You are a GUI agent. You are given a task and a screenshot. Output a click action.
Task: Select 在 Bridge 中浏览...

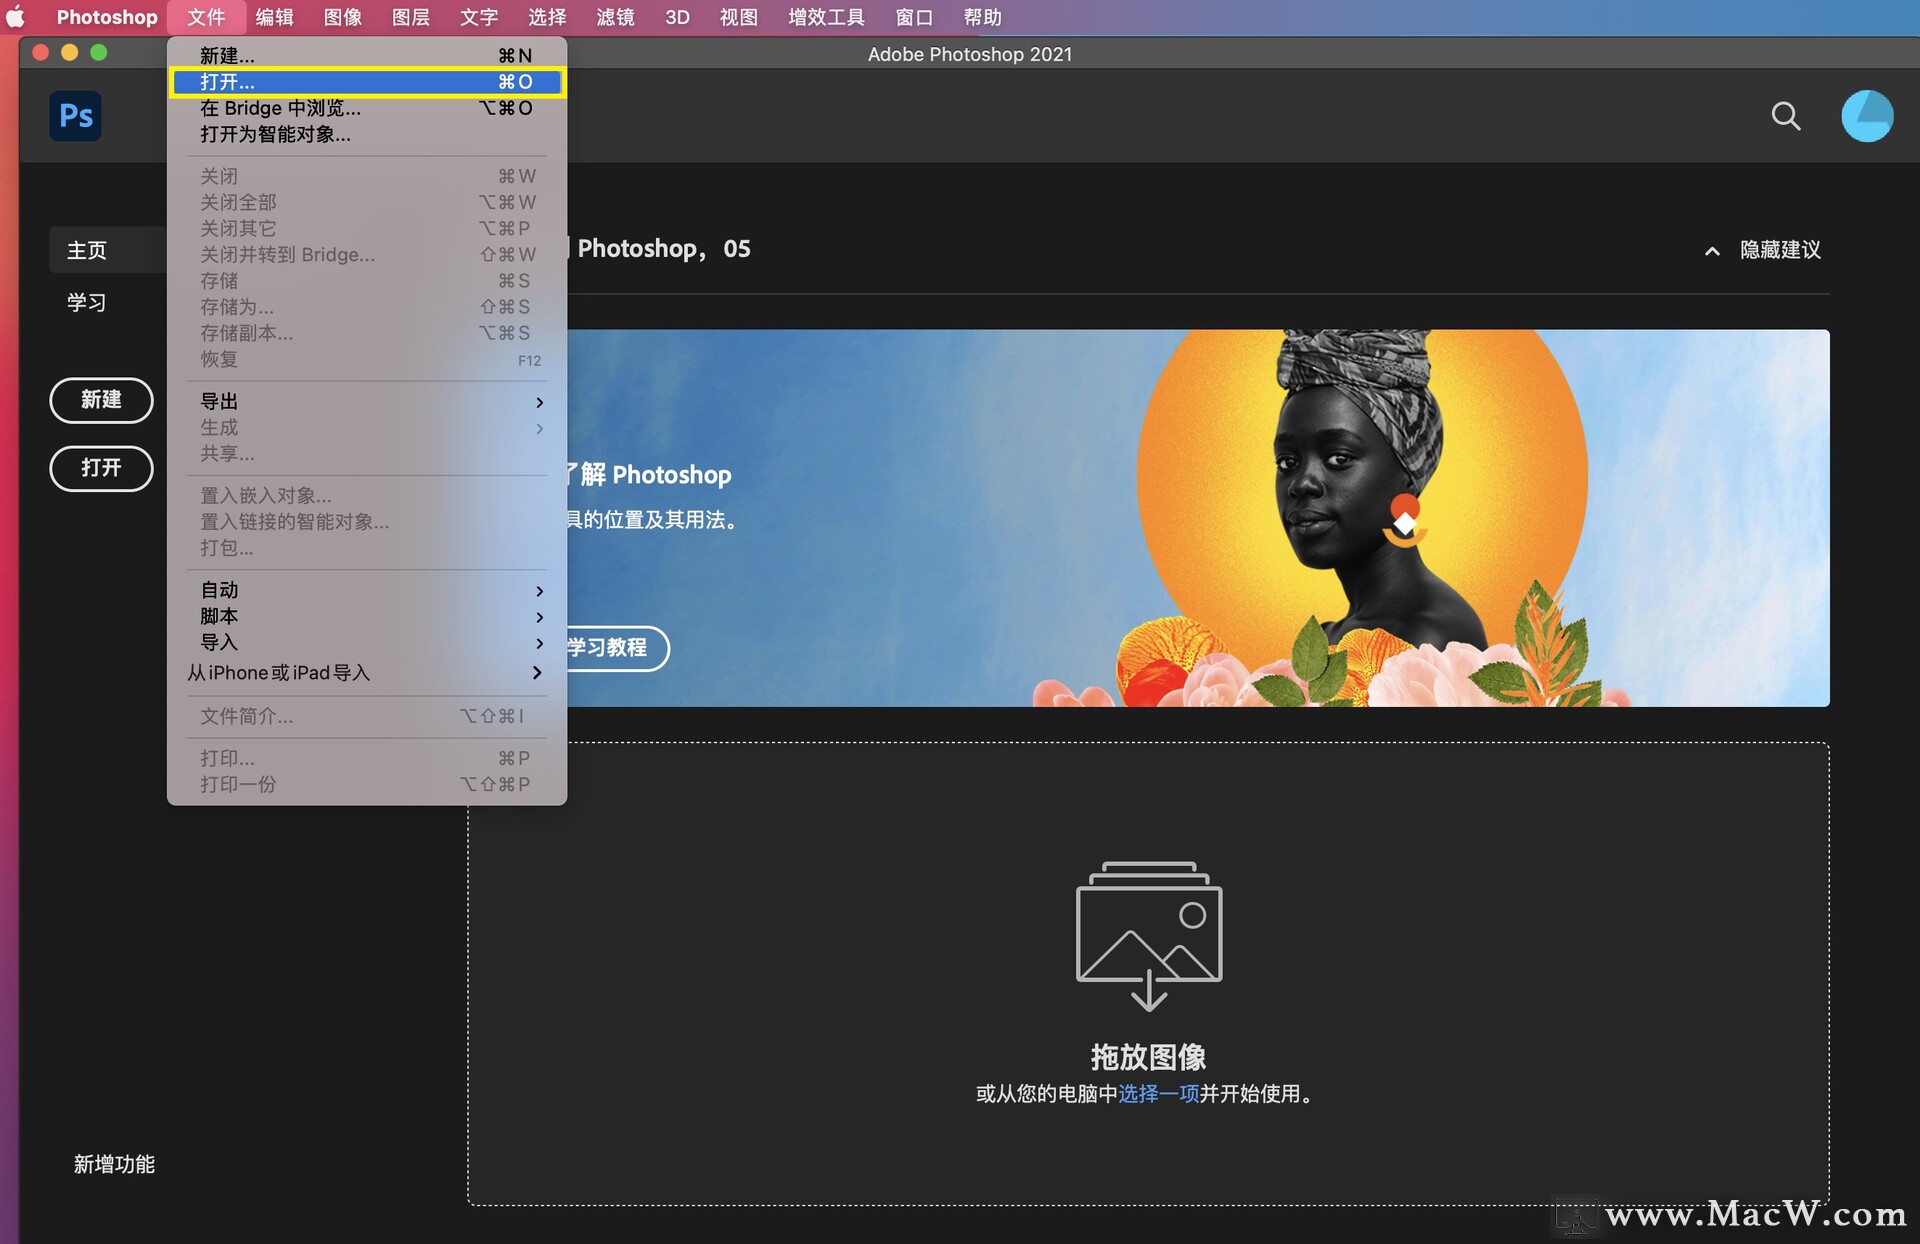367,108
